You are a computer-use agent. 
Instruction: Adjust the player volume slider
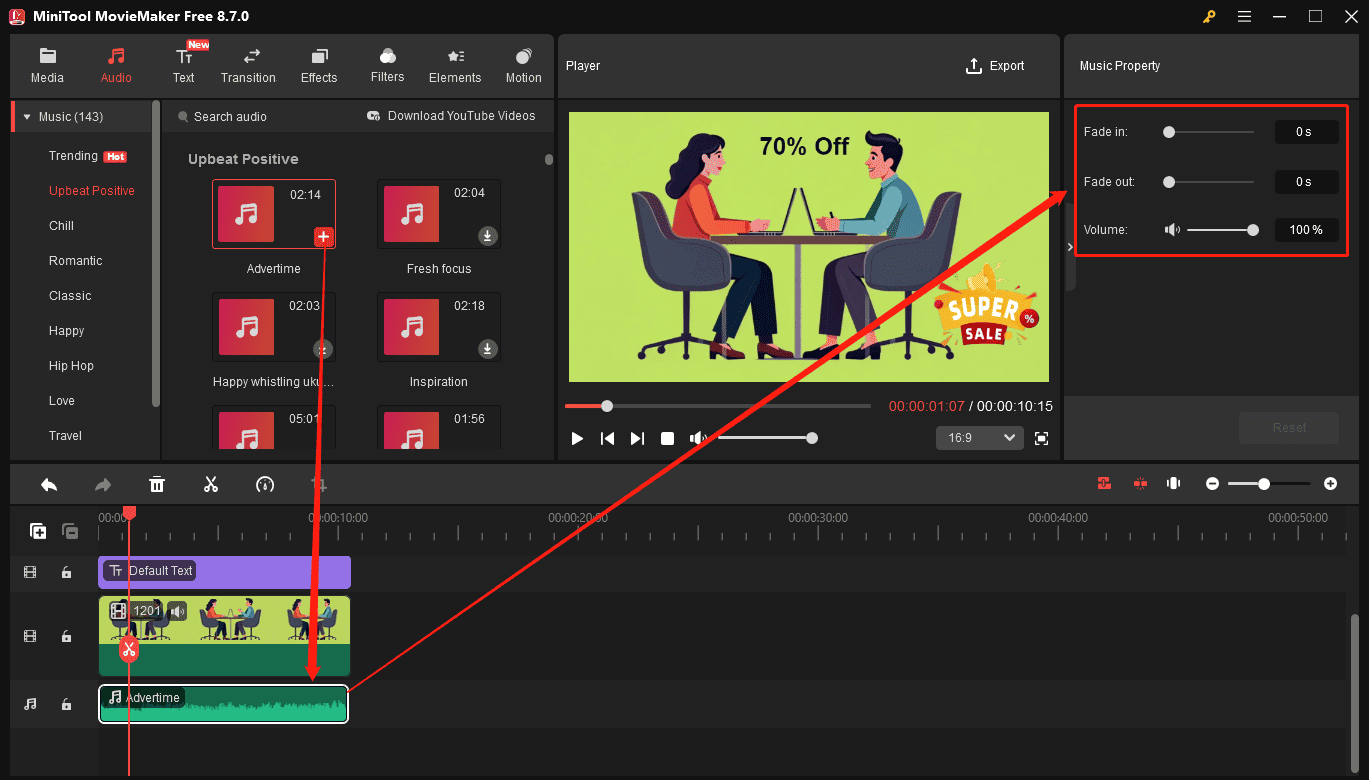(765, 438)
